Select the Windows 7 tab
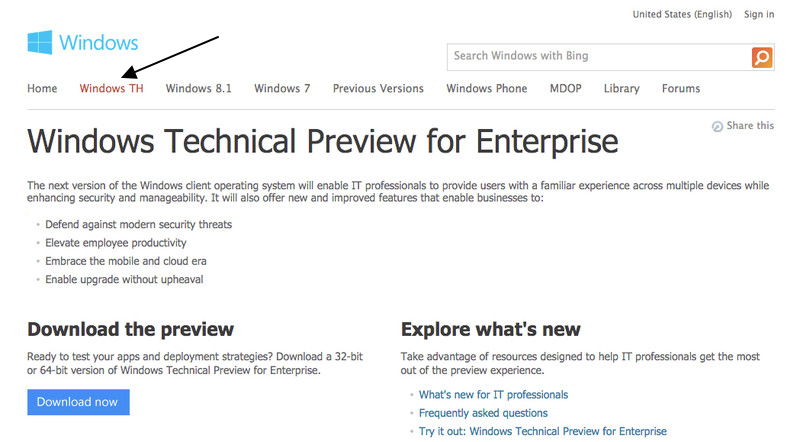The height and width of the screenshot is (442, 800). 282,88
